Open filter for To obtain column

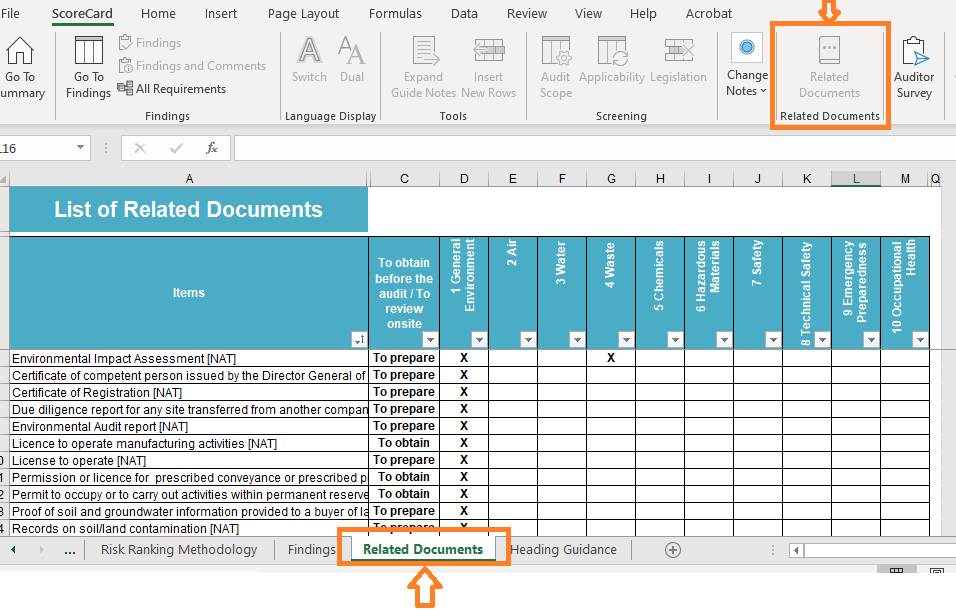click(x=430, y=340)
